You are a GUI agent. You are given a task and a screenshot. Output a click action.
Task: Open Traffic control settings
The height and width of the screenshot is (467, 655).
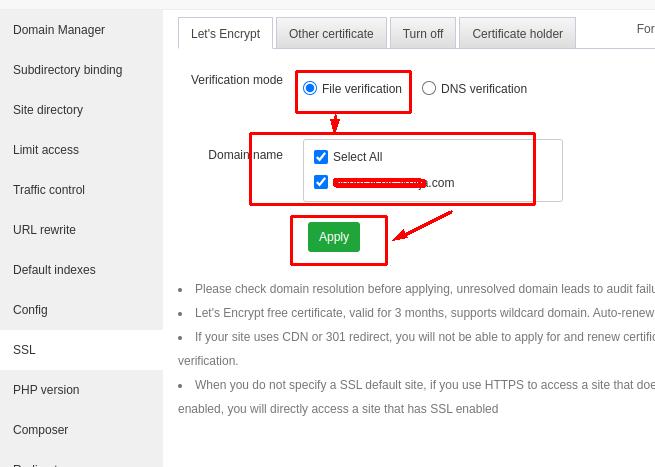click(x=49, y=190)
